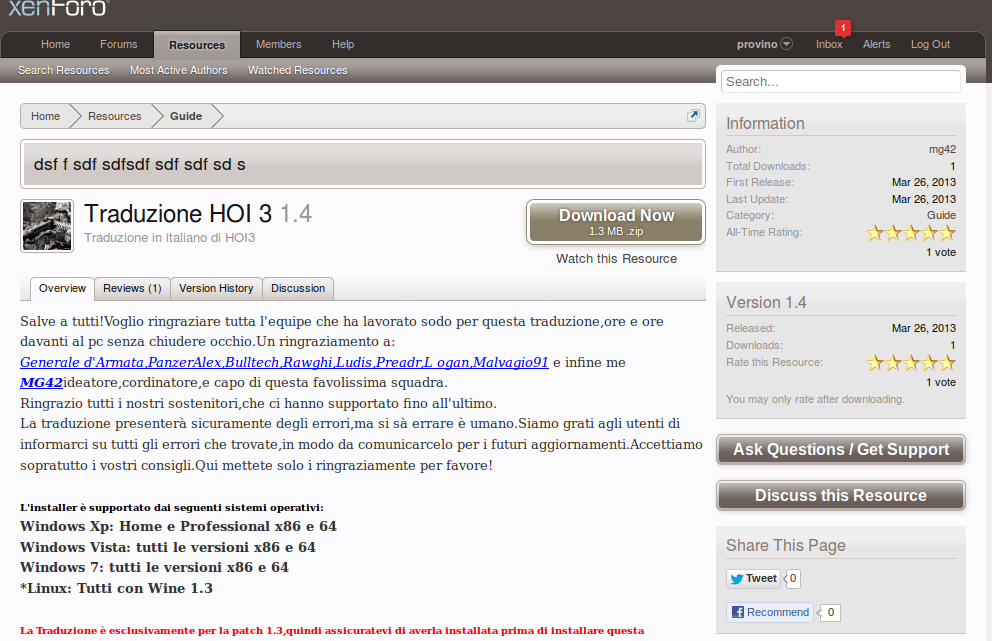Click the 'Windows Vista: tutti le versioni' line
The height and width of the screenshot is (641, 992).
pyautogui.click(x=168, y=547)
